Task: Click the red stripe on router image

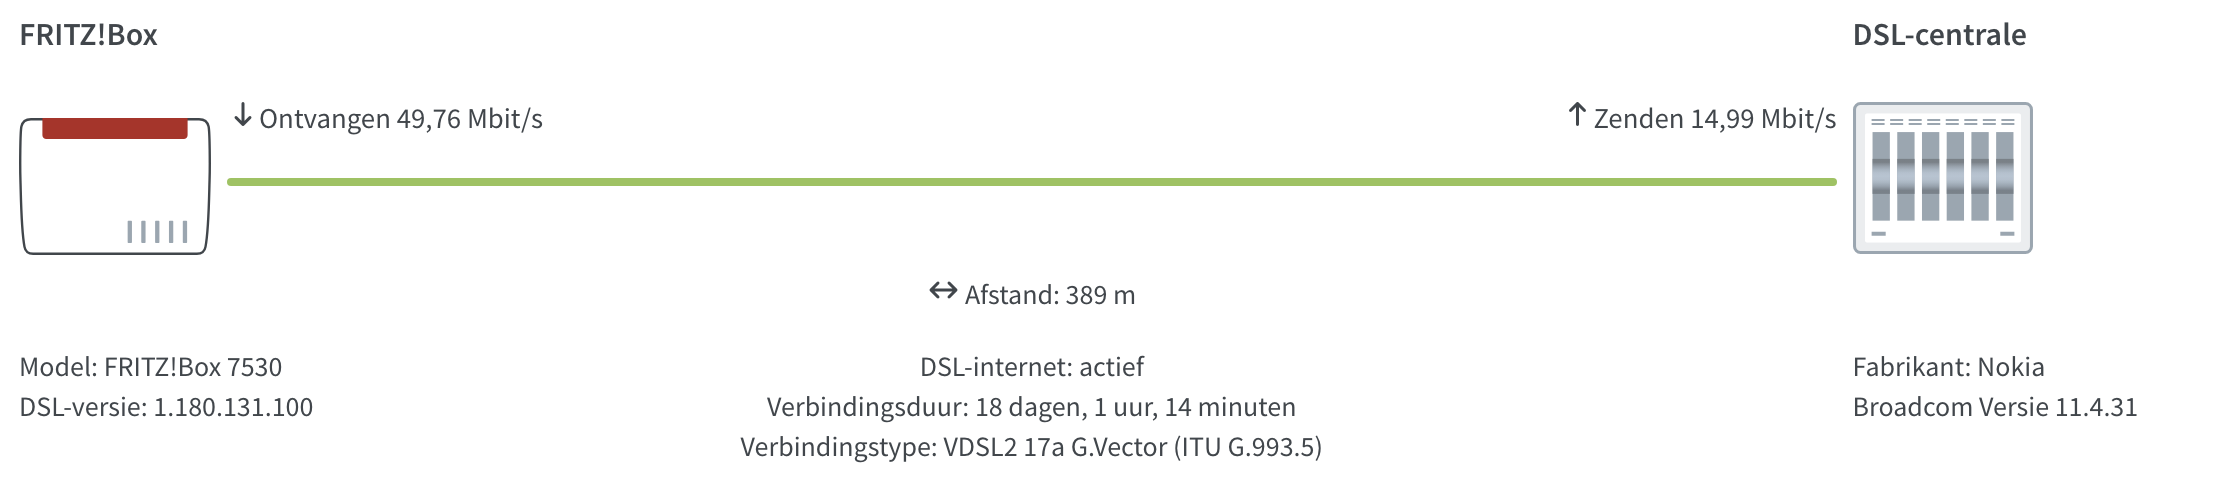Action: [x=115, y=129]
